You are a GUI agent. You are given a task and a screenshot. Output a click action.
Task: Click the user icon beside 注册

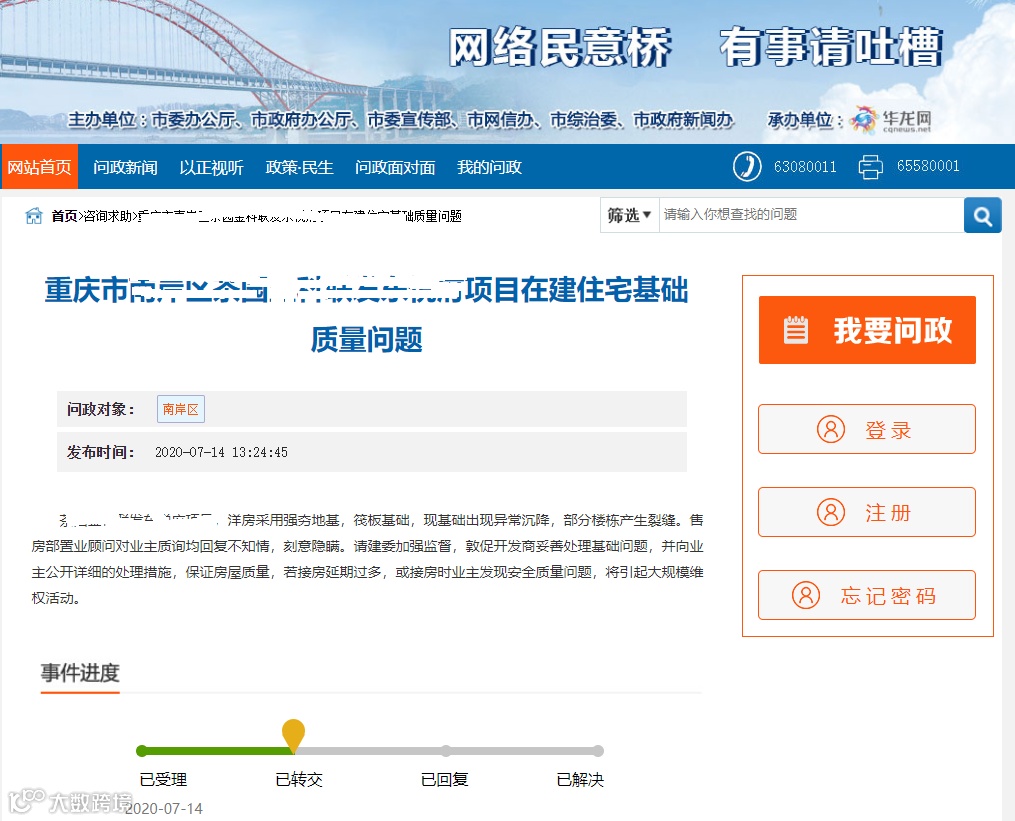pos(831,512)
